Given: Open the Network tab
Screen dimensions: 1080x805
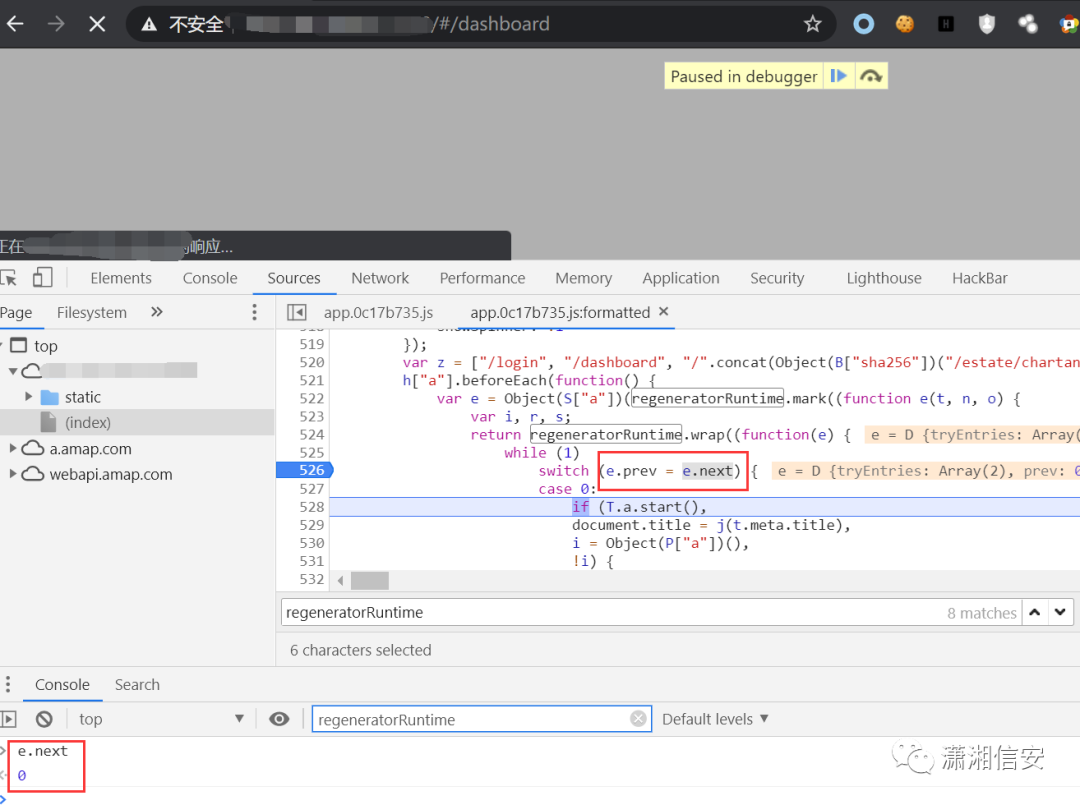Looking at the screenshot, I should pos(380,278).
